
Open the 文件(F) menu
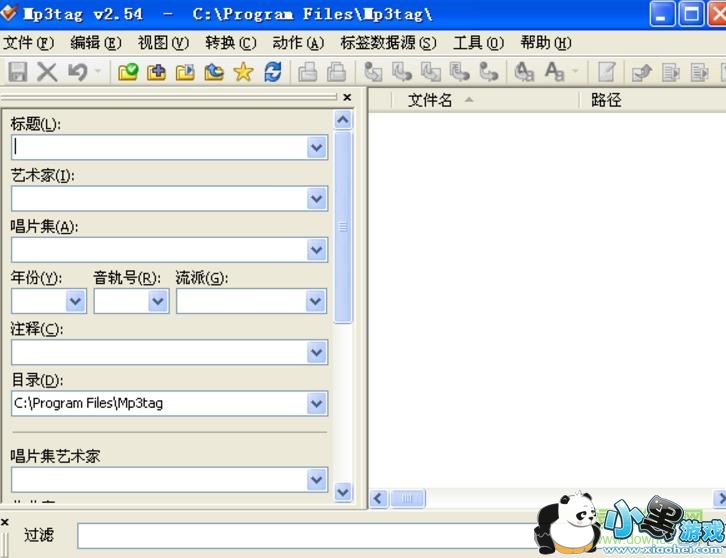pyautogui.click(x=29, y=43)
